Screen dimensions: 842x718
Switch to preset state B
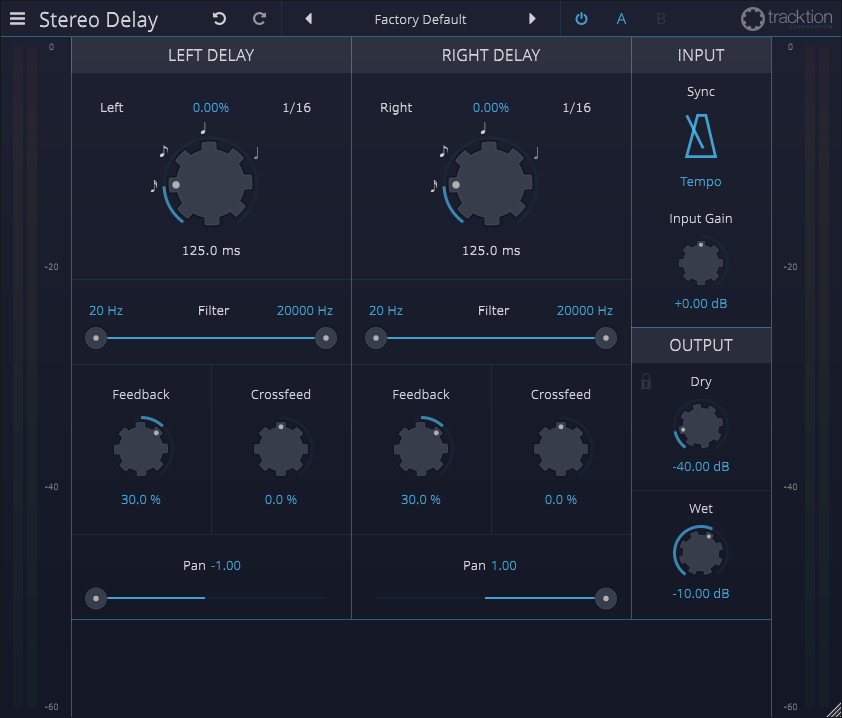click(661, 19)
